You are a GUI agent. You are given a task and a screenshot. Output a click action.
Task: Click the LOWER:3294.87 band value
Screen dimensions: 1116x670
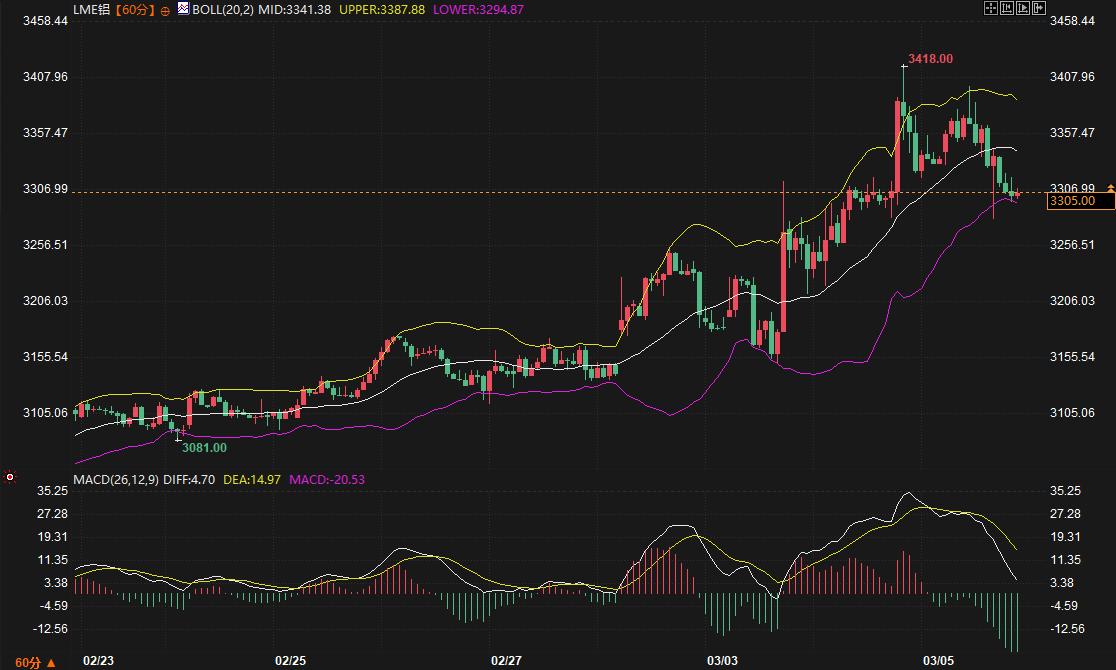point(478,9)
